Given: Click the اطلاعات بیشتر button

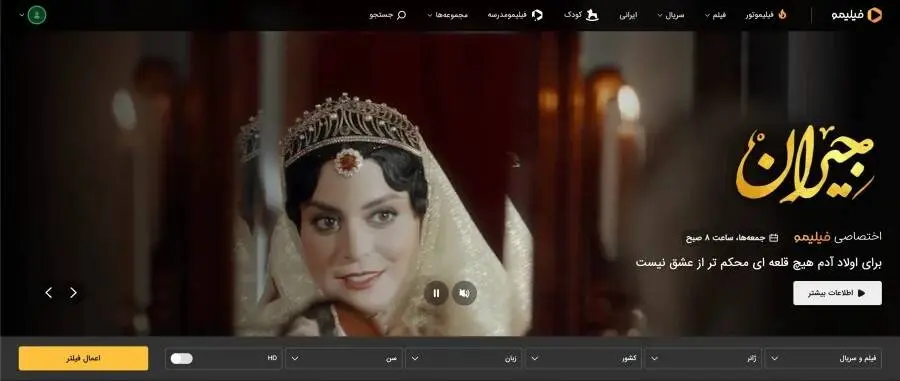Looking at the screenshot, I should 837,293.
